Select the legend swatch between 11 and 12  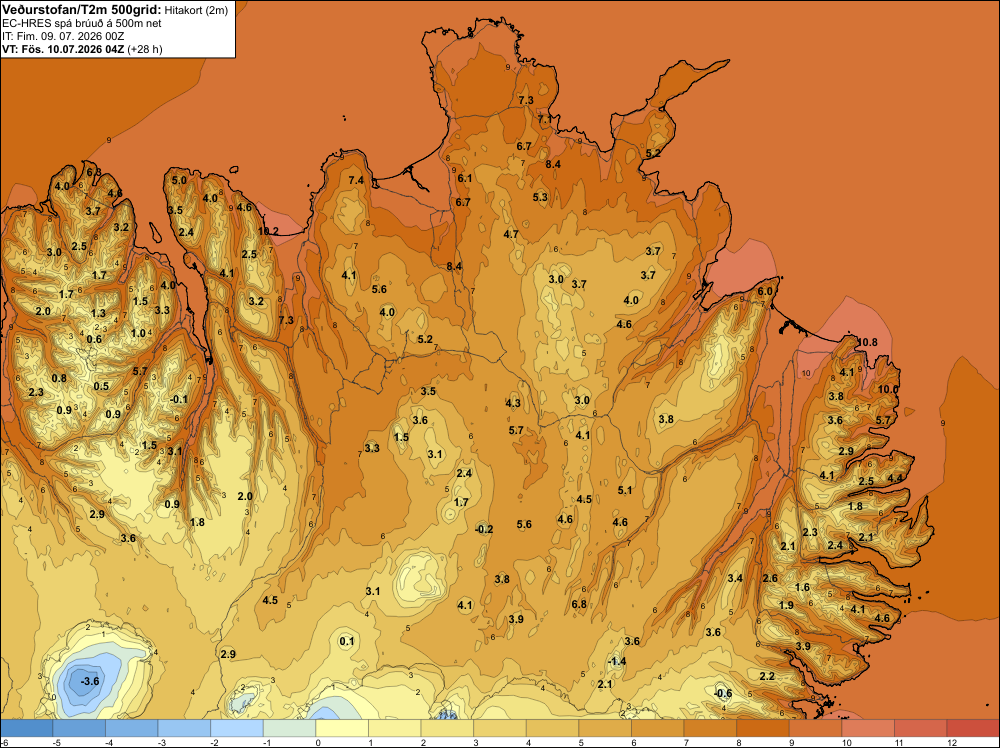point(920,728)
